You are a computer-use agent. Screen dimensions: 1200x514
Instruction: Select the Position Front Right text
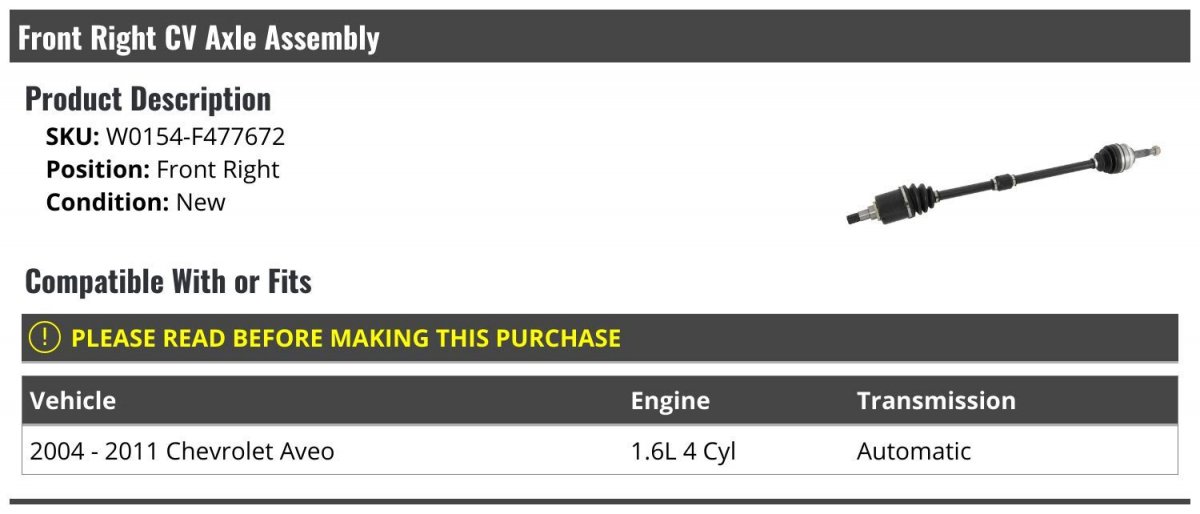(x=163, y=169)
